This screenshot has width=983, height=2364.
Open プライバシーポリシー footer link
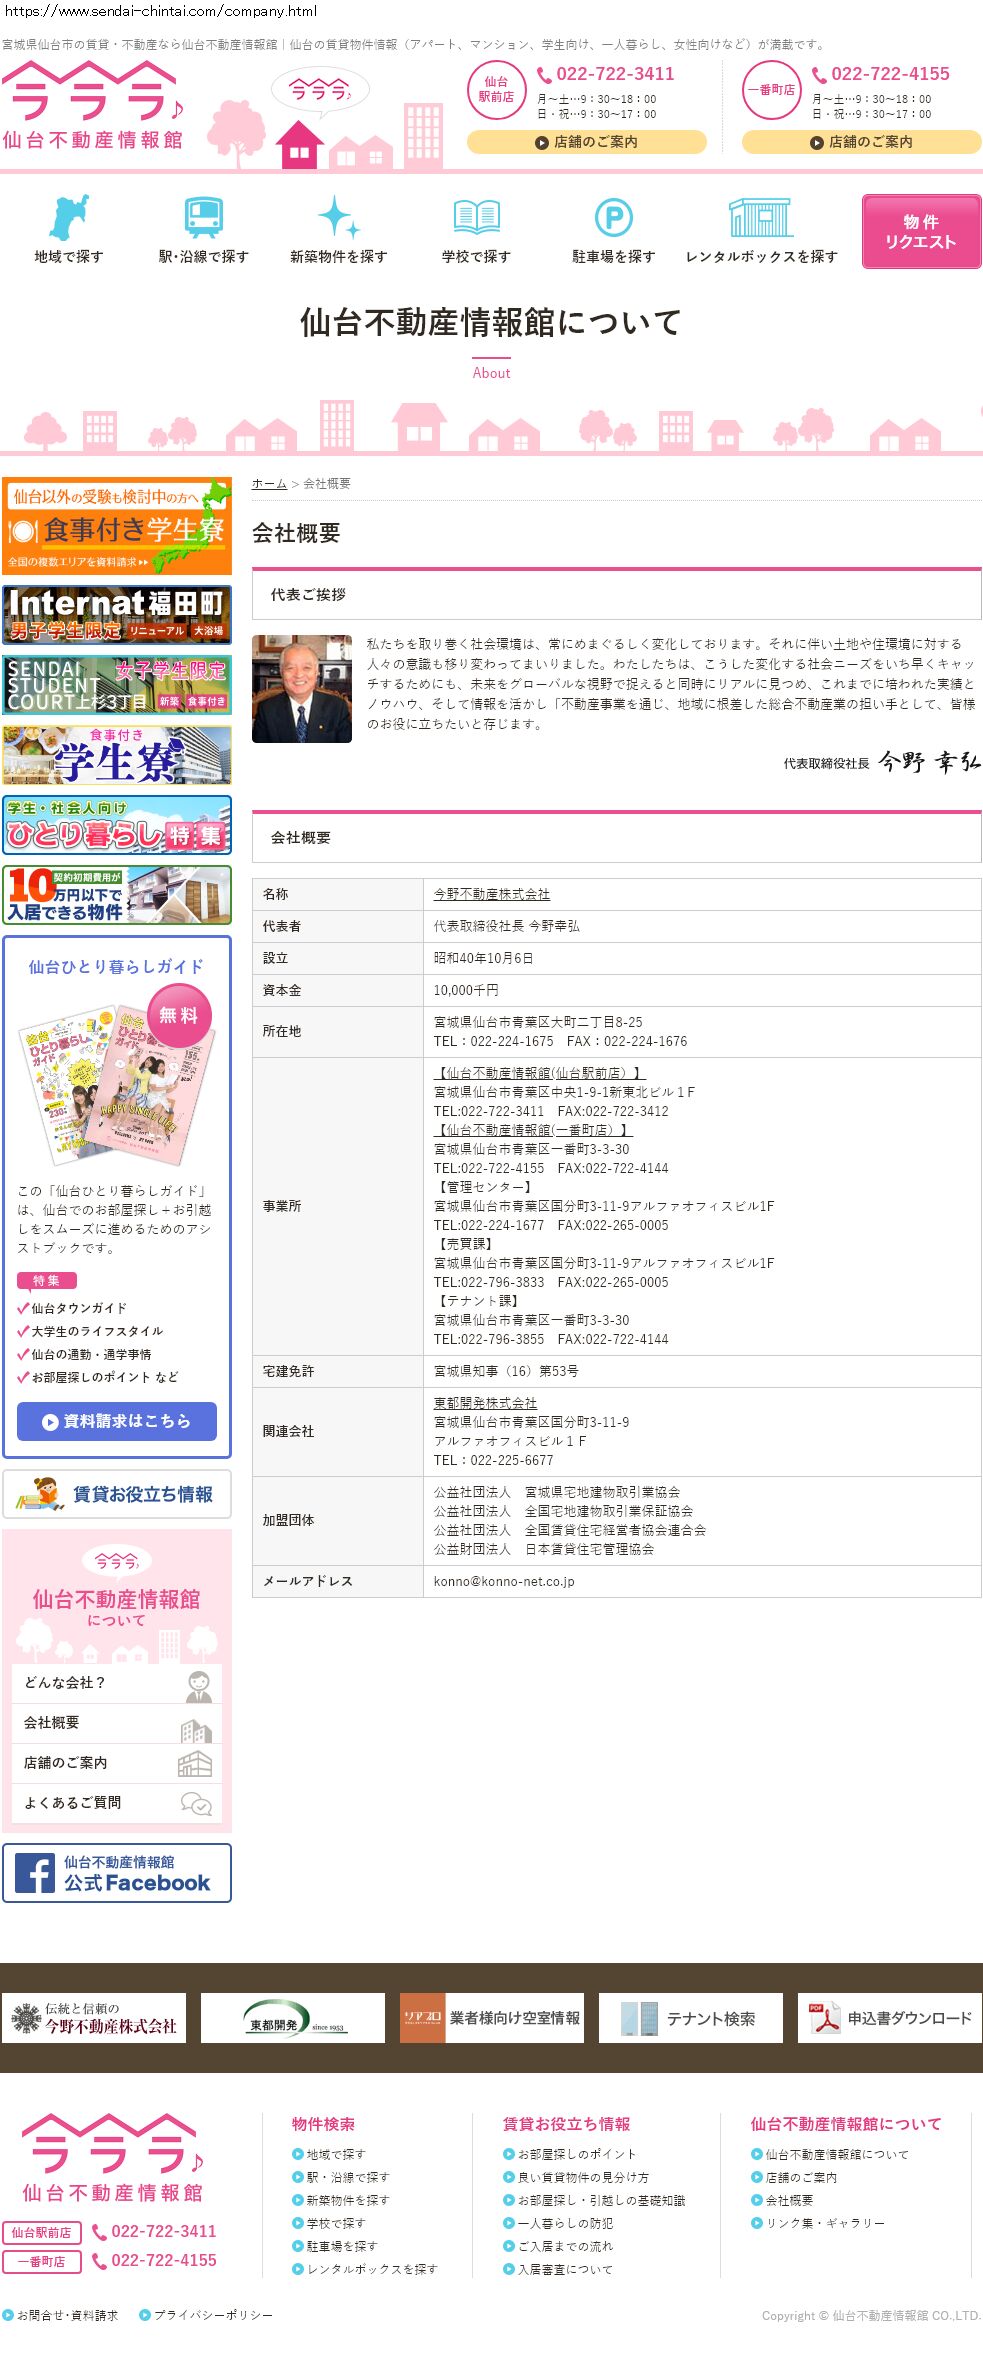click(x=212, y=2315)
